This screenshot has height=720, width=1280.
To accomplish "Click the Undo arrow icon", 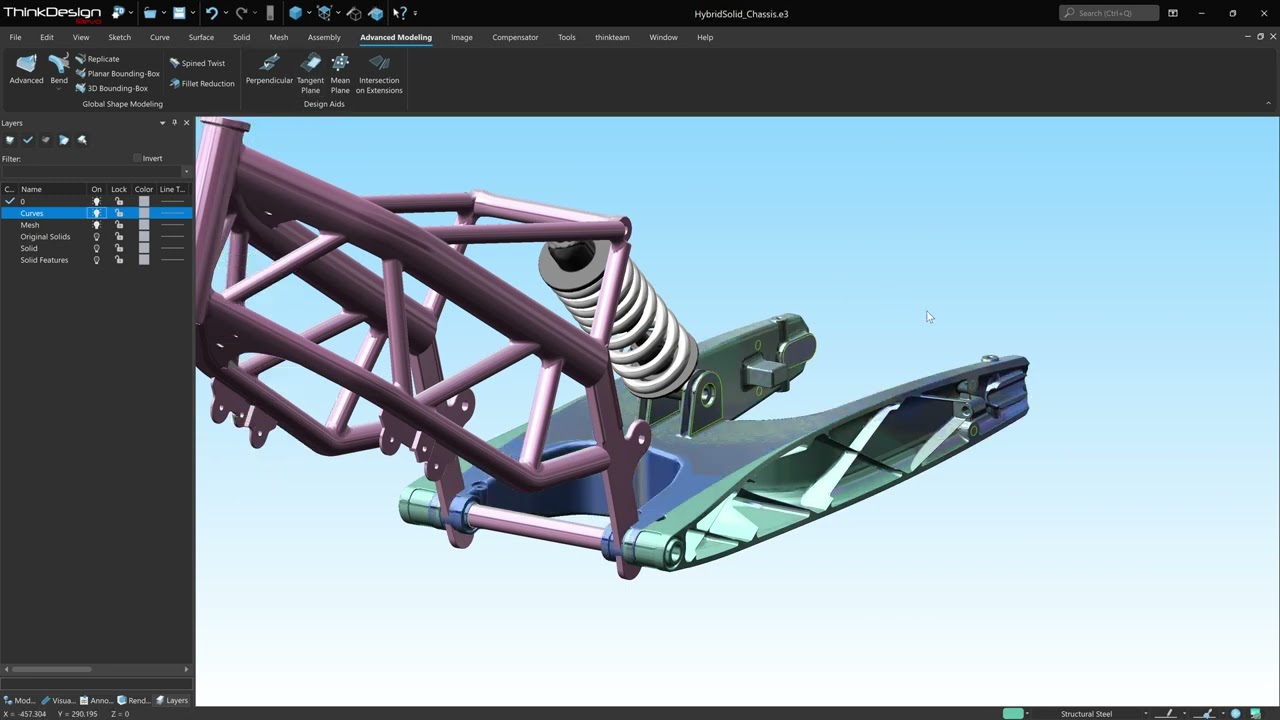I will 211,13.
